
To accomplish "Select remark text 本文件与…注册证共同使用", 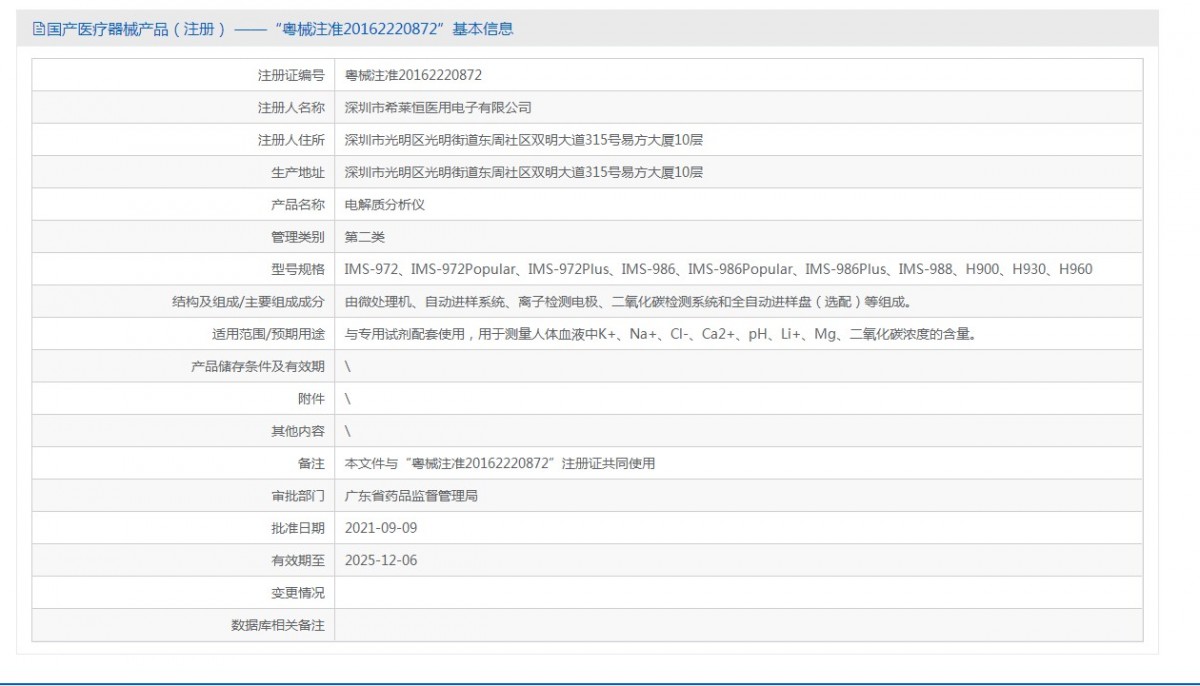I will [x=500, y=463].
